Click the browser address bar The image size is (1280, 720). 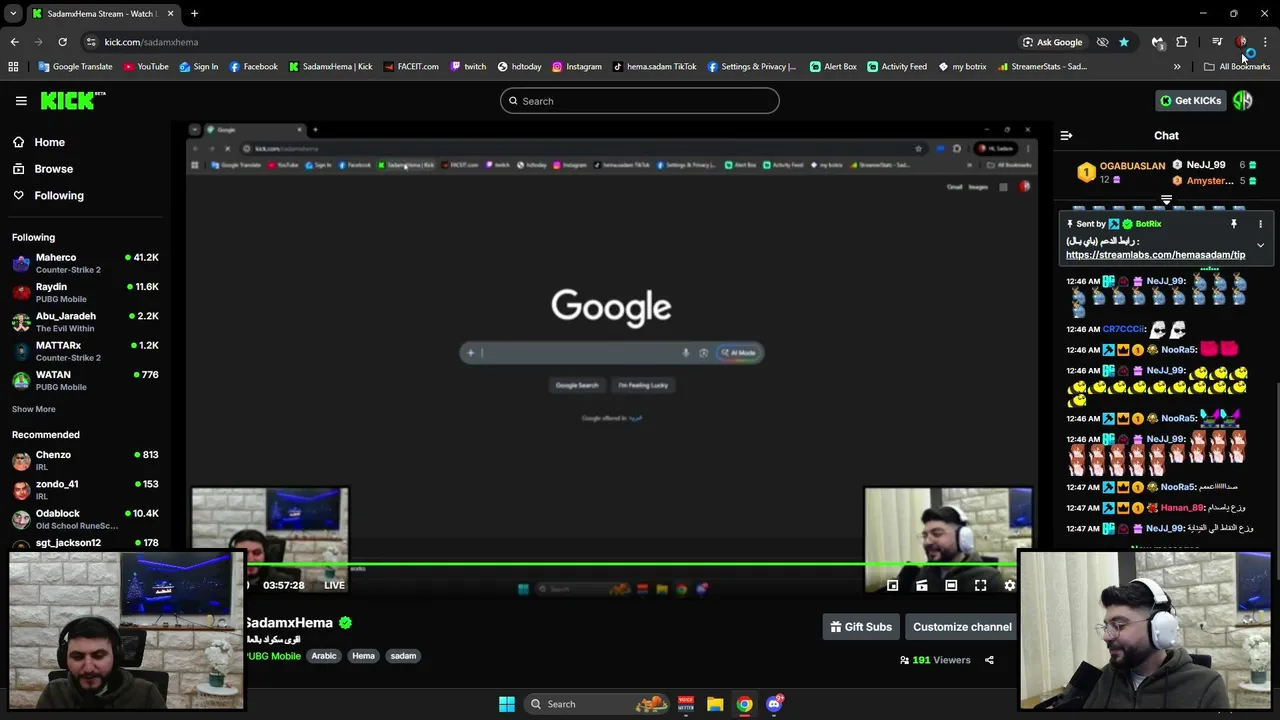550,42
